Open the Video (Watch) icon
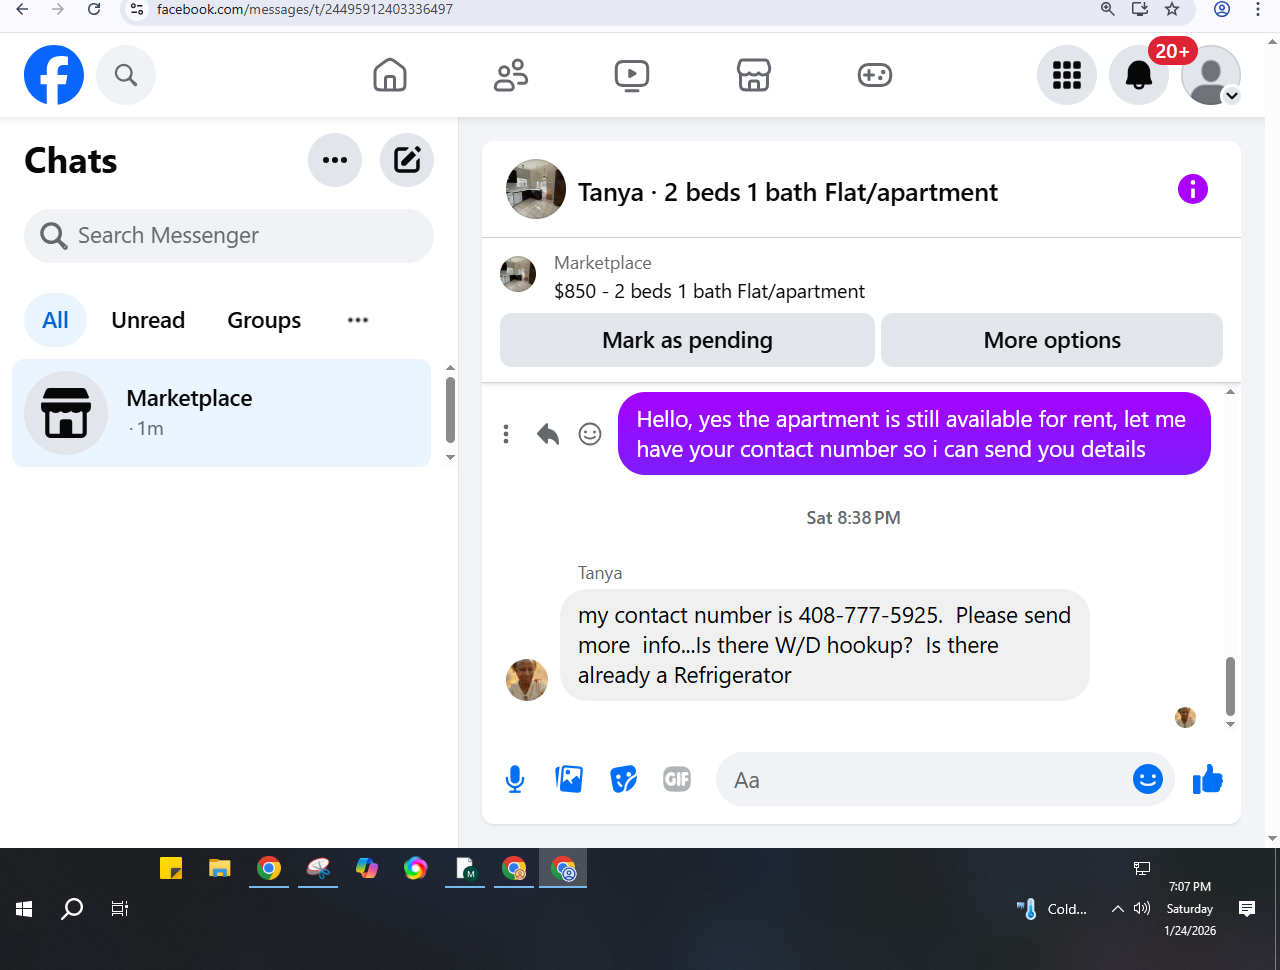Image resolution: width=1280 pixels, height=970 pixels. coord(632,75)
